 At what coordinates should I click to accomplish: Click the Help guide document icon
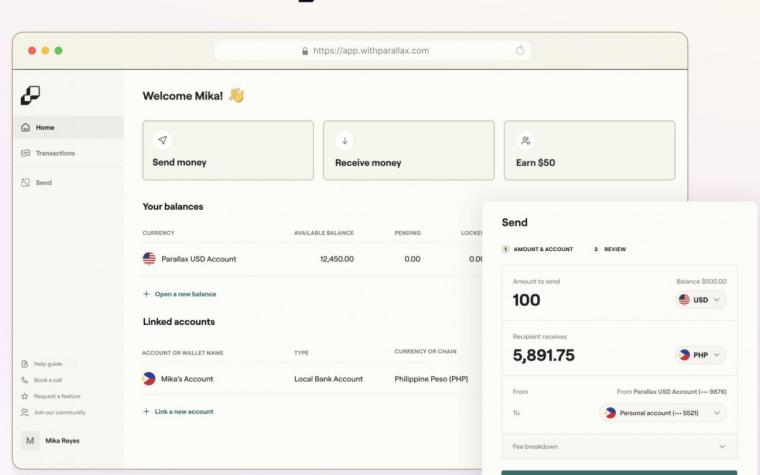point(25,364)
